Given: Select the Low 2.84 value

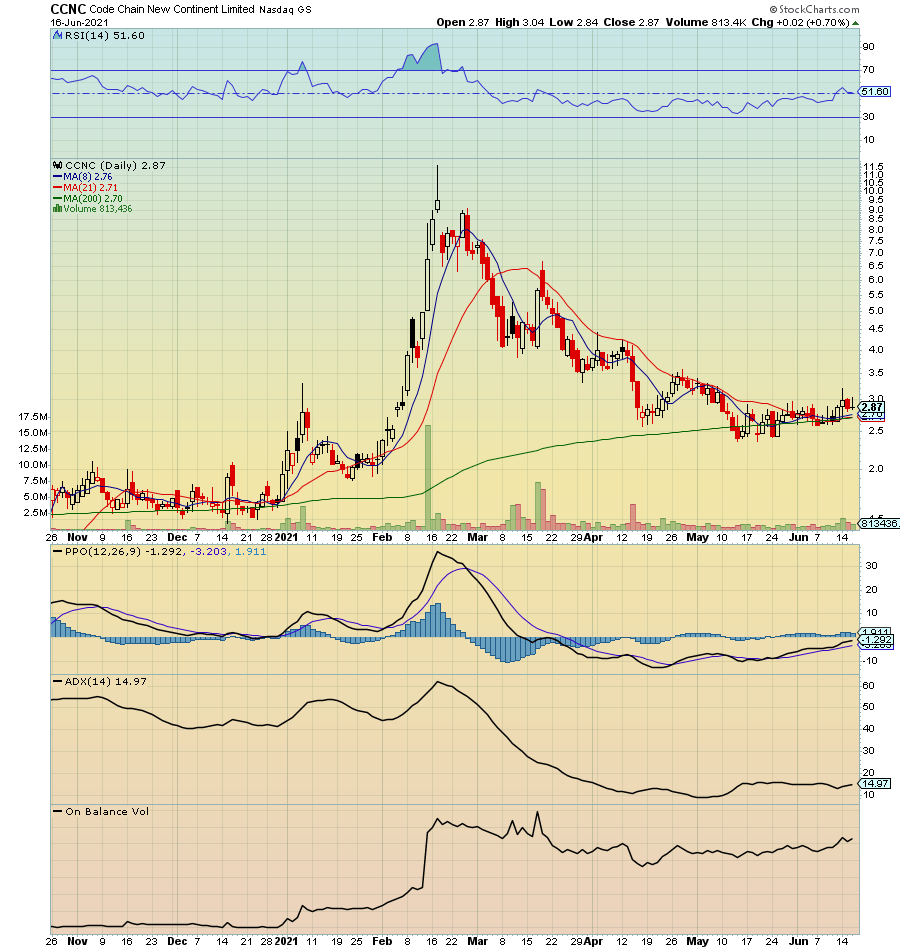Looking at the screenshot, I should click(x=573, y=22).
